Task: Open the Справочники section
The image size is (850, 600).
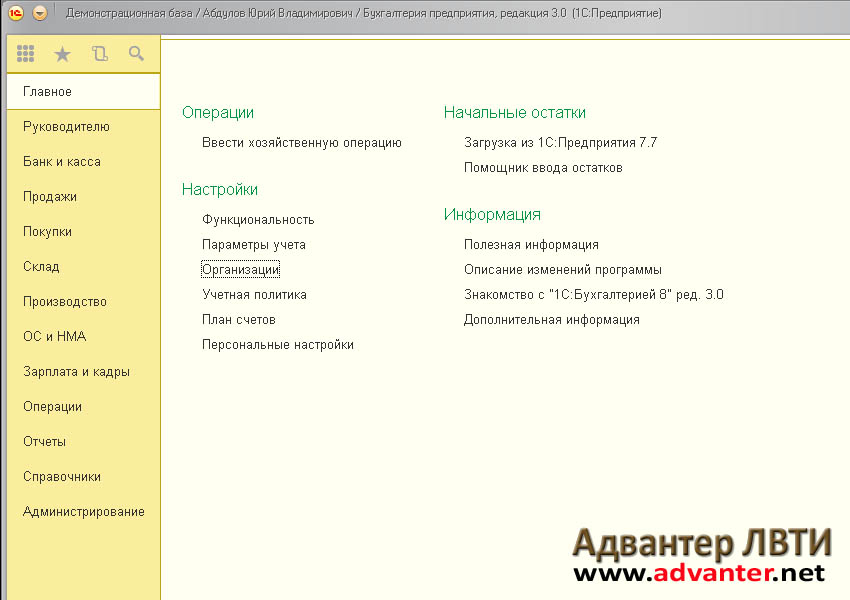Action: (83, 476)
